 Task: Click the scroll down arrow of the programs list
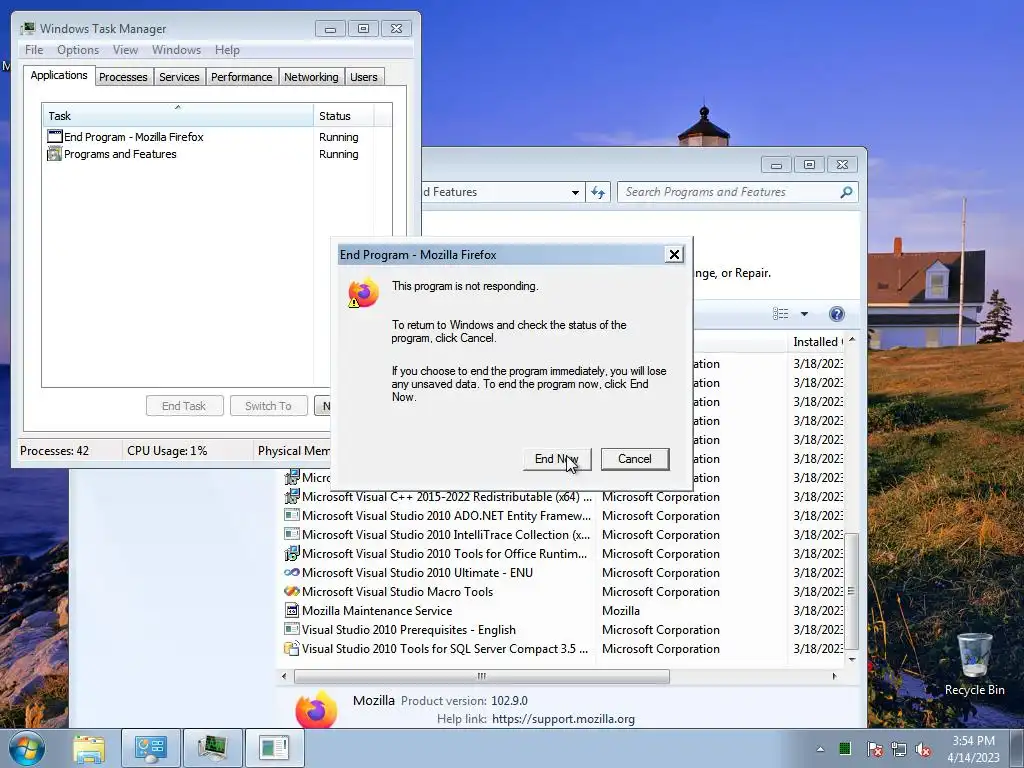tap(852, 660)
